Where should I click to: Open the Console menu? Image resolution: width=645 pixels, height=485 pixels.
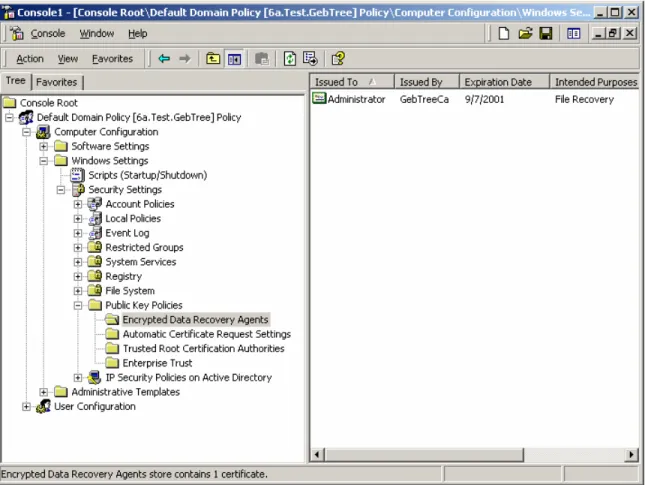click(48, 33)
